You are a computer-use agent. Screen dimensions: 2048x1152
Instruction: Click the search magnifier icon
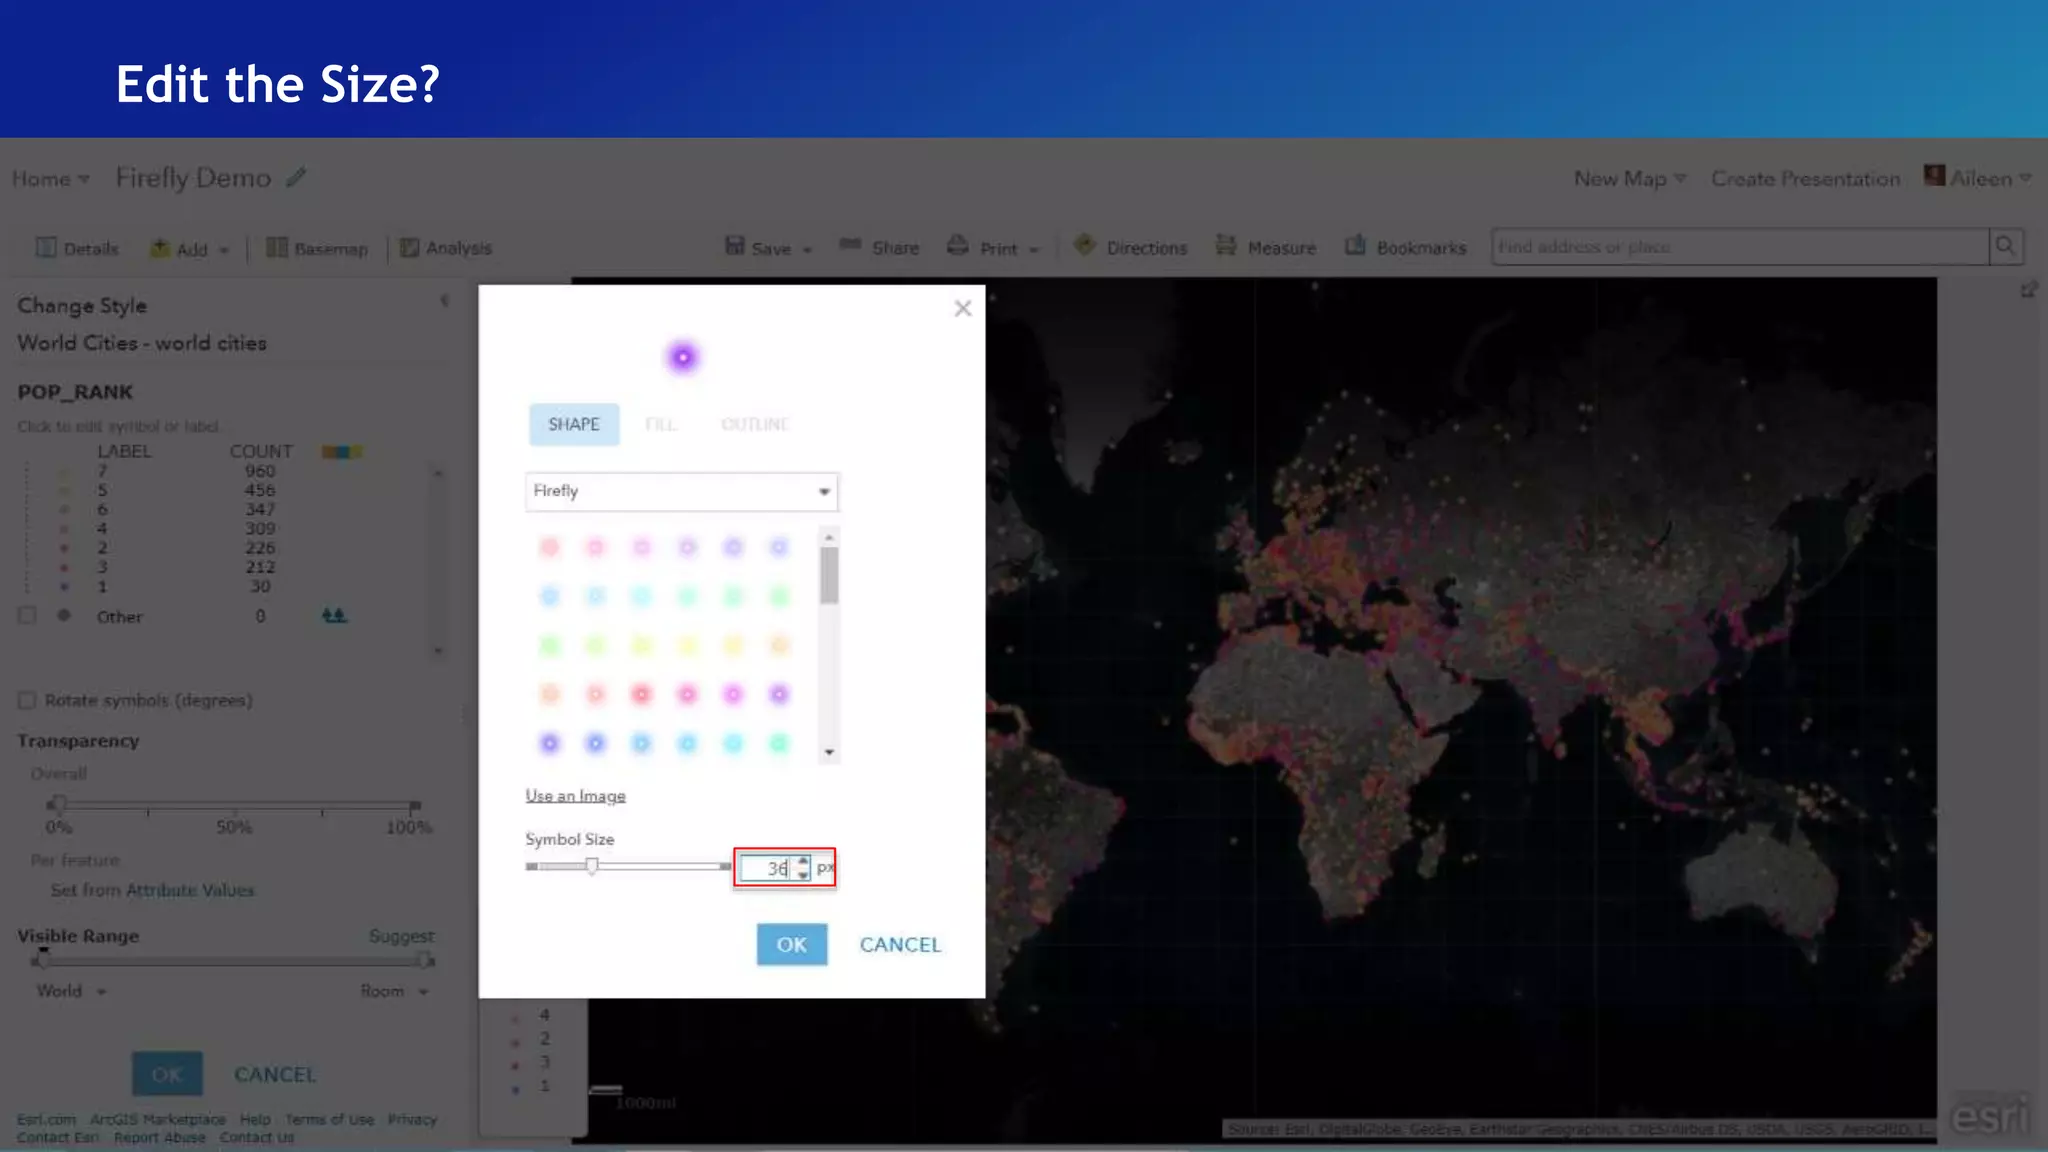coord(2005,246)
